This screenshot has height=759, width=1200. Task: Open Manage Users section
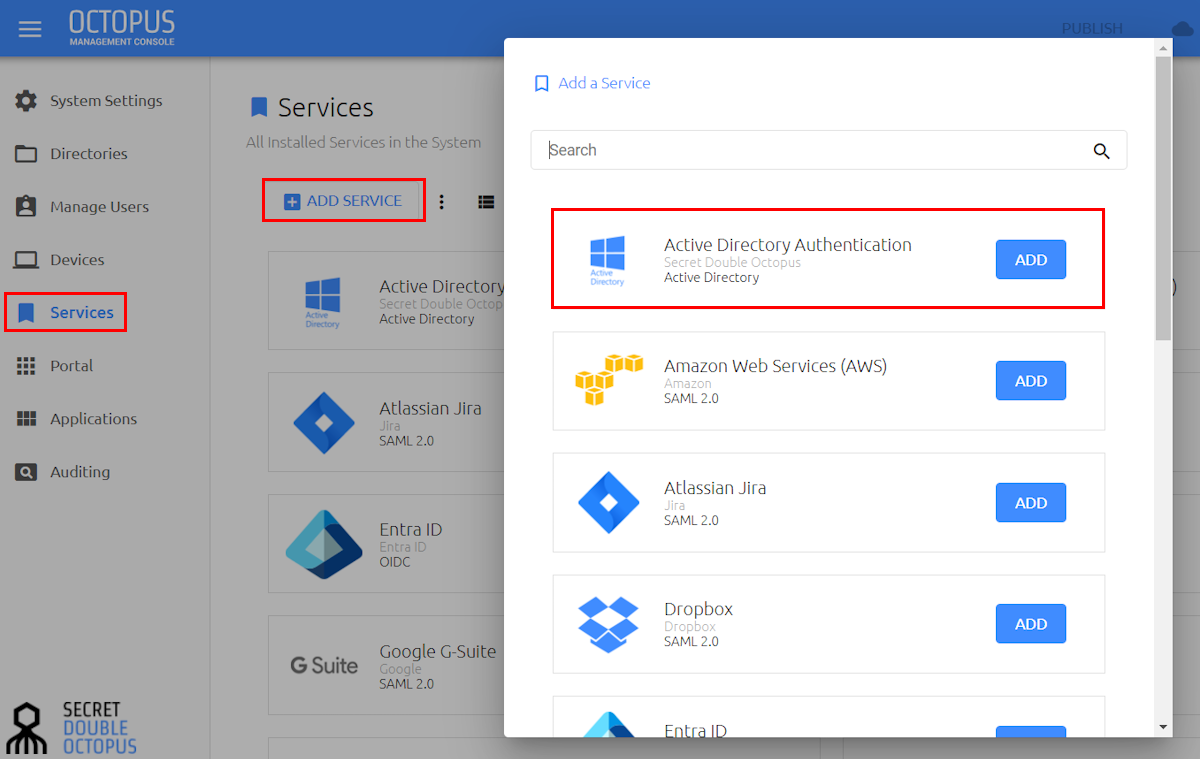point(99,207)
